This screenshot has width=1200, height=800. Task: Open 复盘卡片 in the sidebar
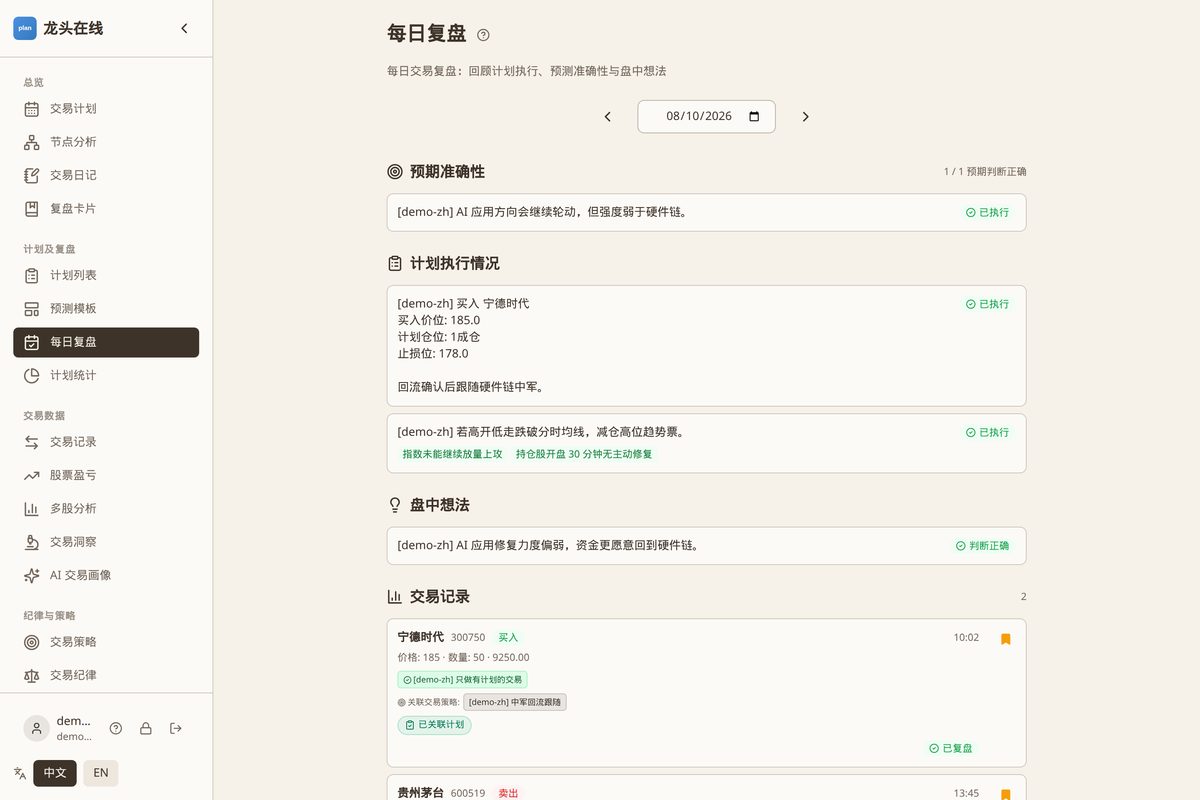[106, 209]
